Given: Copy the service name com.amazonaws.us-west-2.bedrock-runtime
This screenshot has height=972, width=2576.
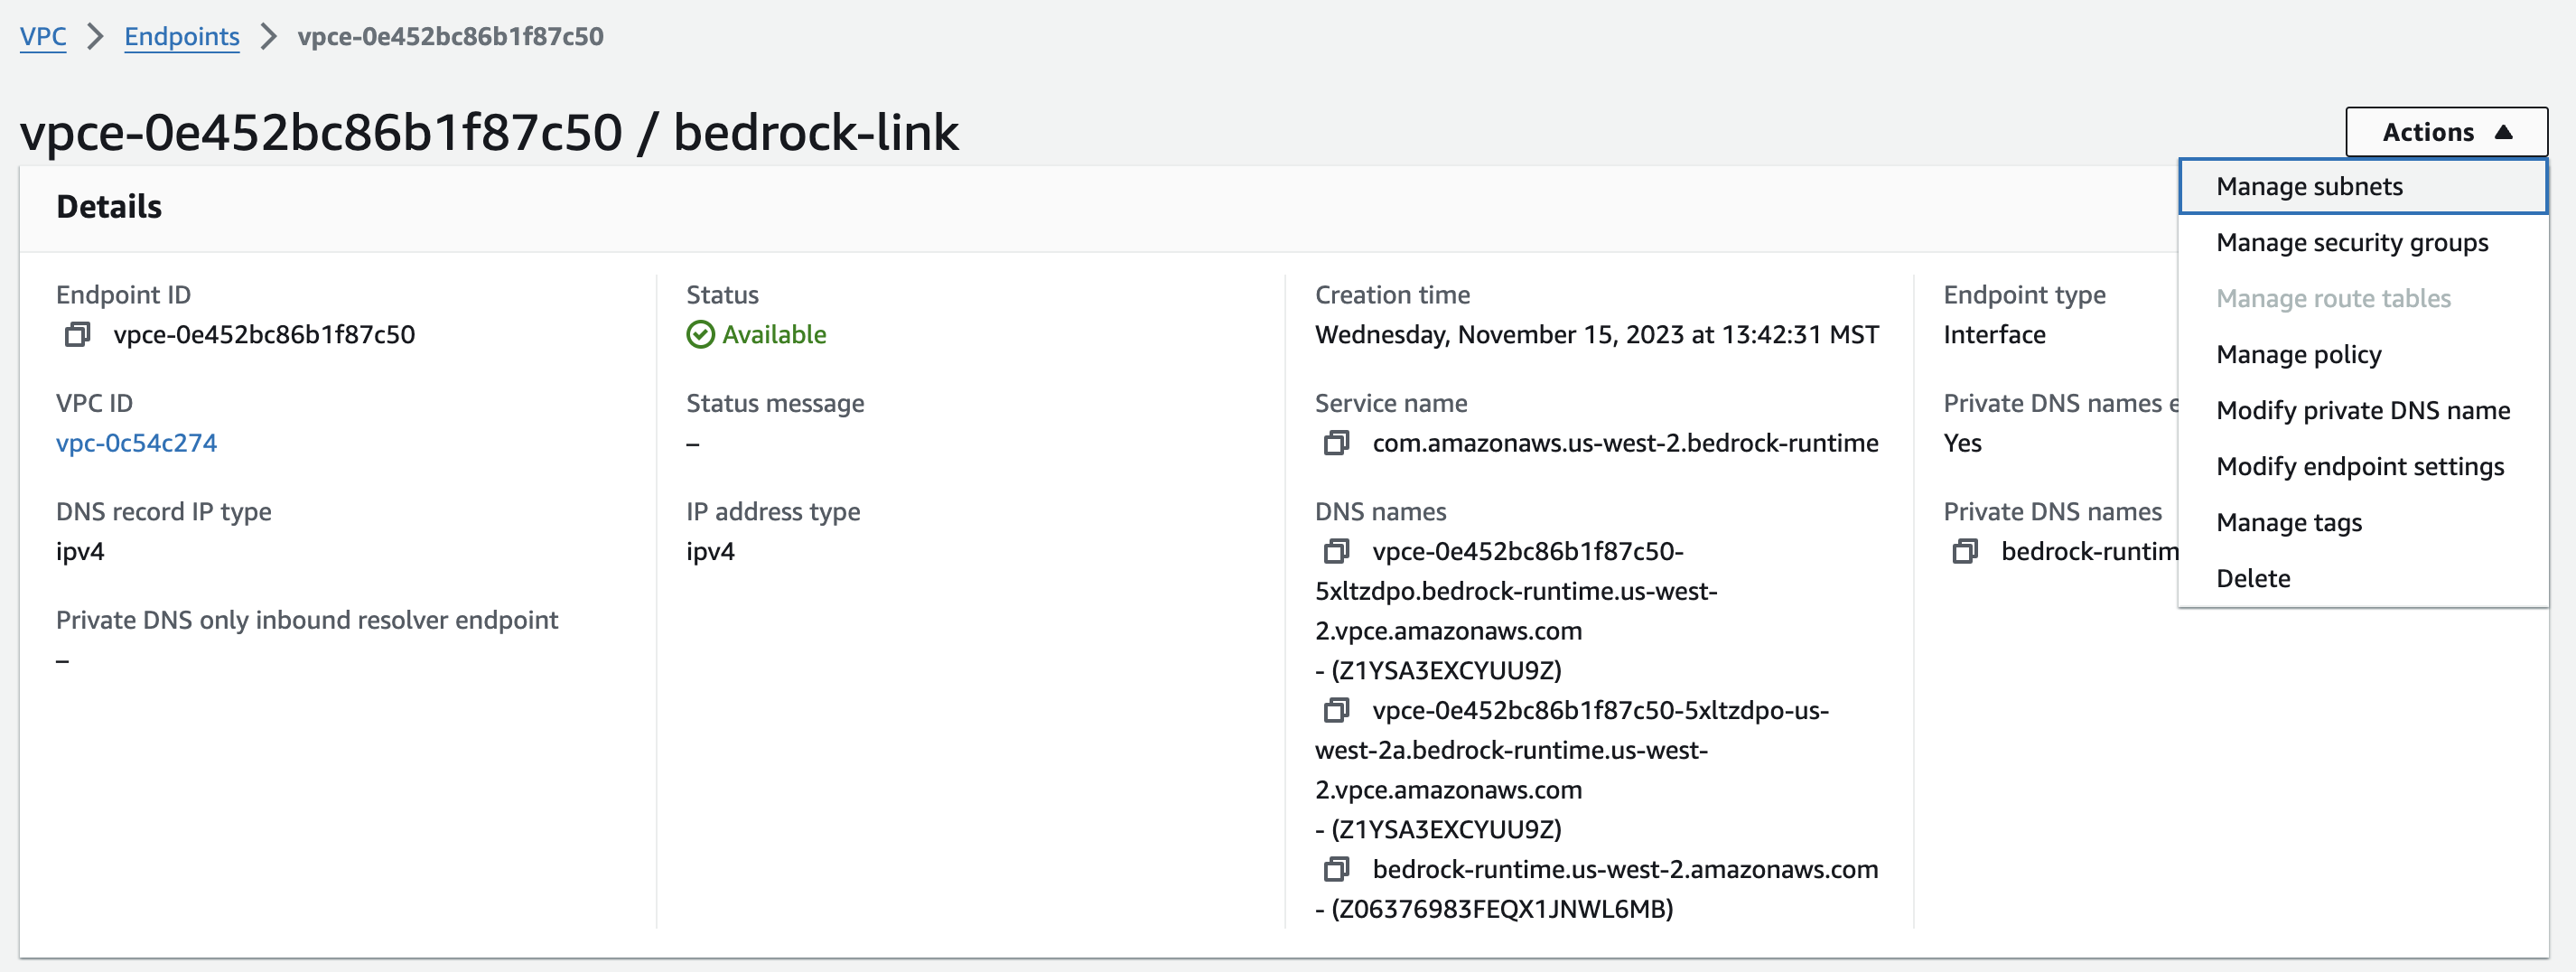Looking at the screenshot, I should click(1336, 443).
